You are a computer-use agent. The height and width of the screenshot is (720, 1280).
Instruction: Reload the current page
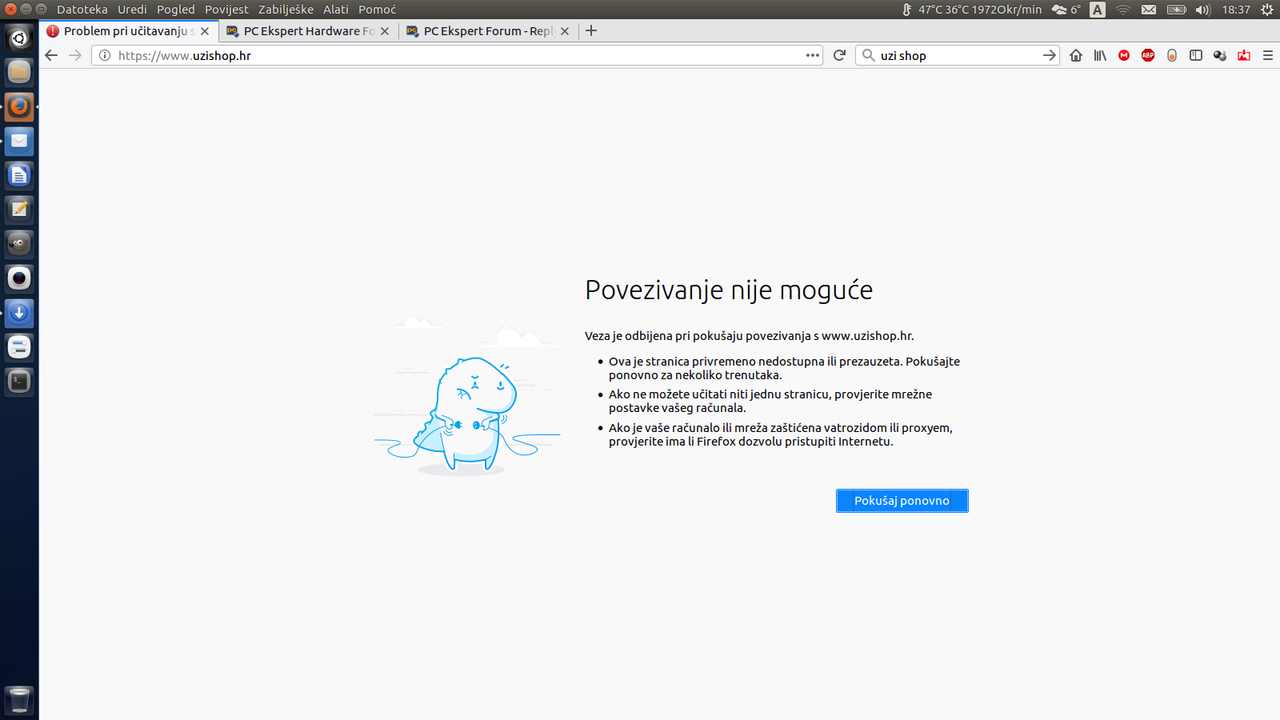coord(840,56)
